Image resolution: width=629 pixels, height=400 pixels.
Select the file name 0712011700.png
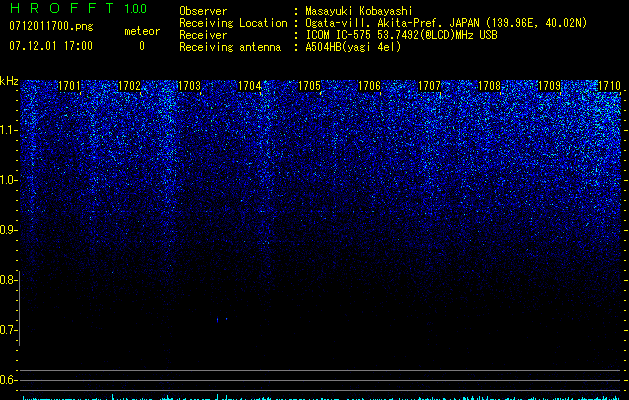point(51,26)
